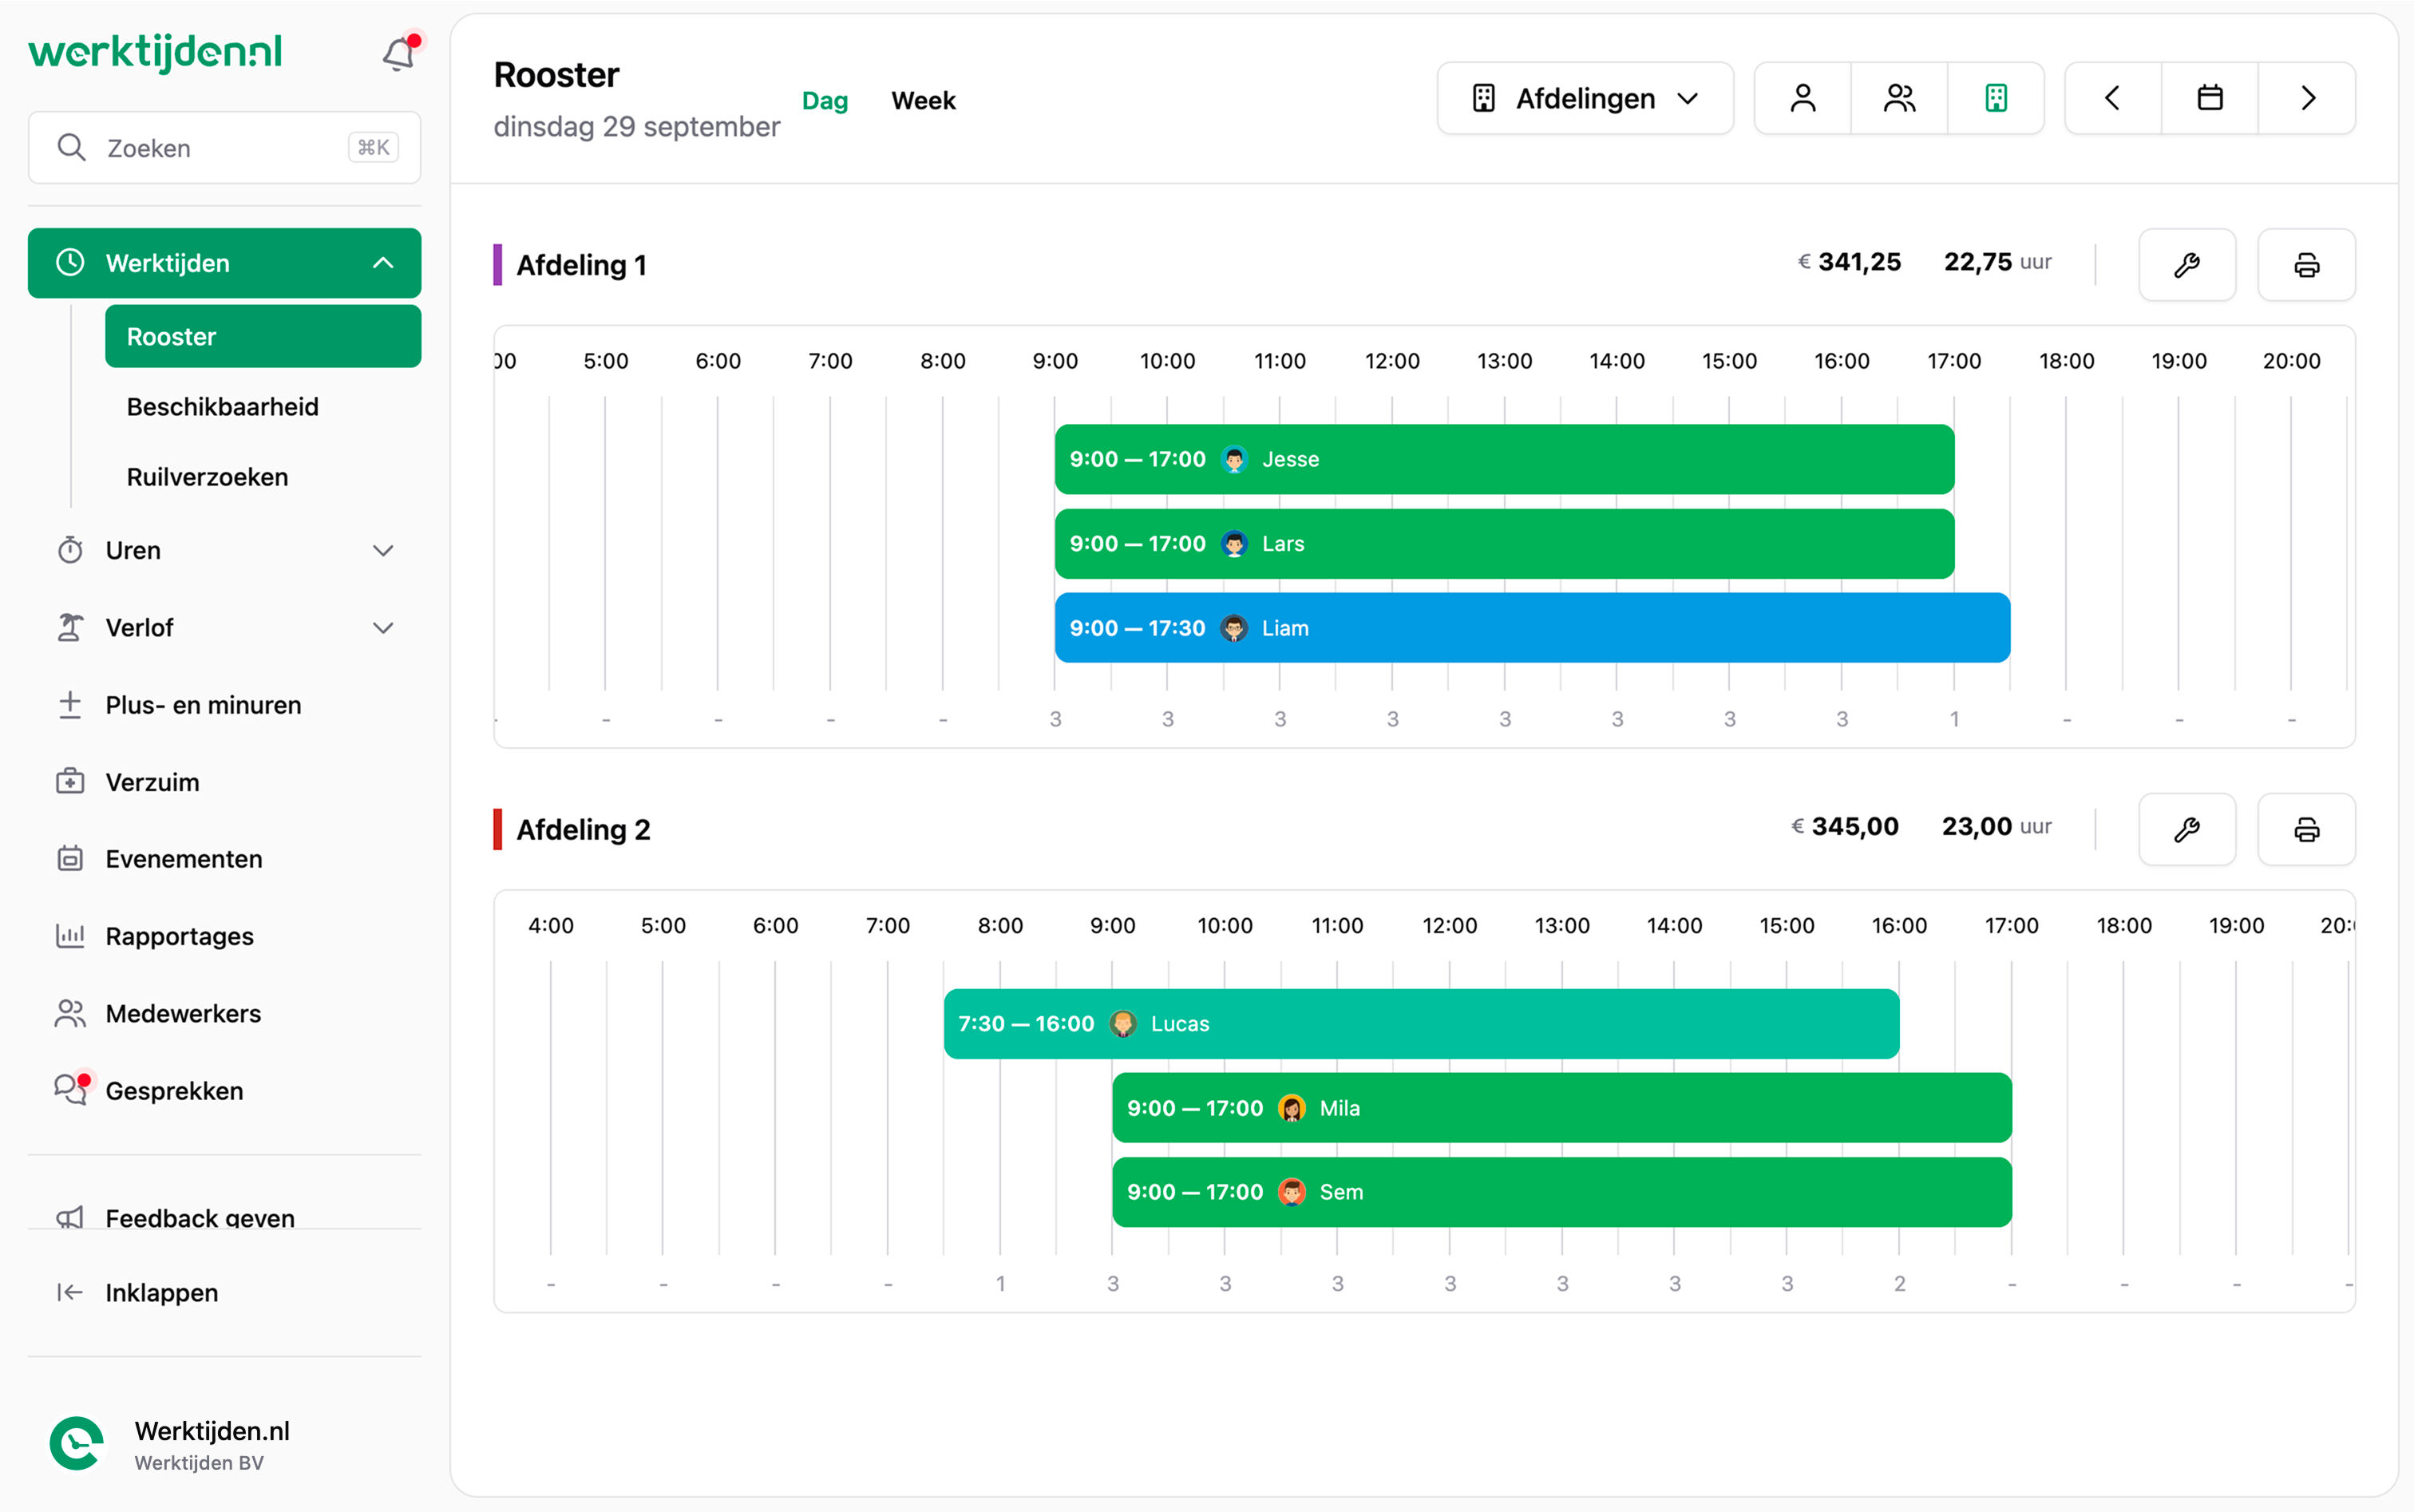Open Jesse's 9:00–17:00 shift

[x=1504, y=459]
